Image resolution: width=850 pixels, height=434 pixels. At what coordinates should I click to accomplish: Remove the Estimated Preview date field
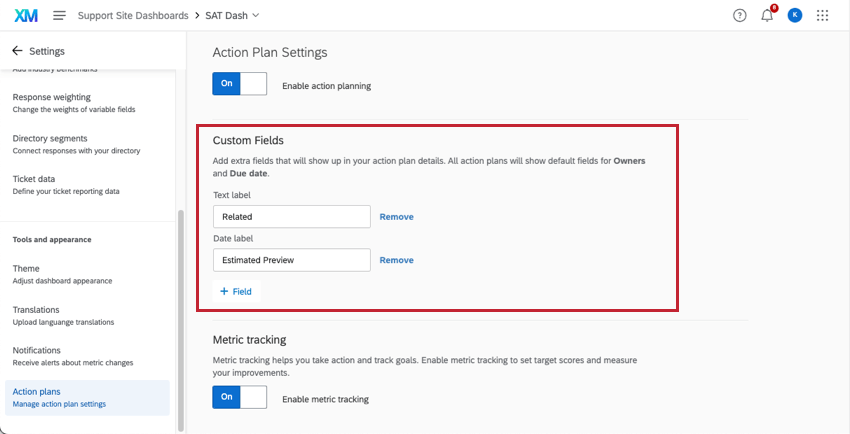396,260
